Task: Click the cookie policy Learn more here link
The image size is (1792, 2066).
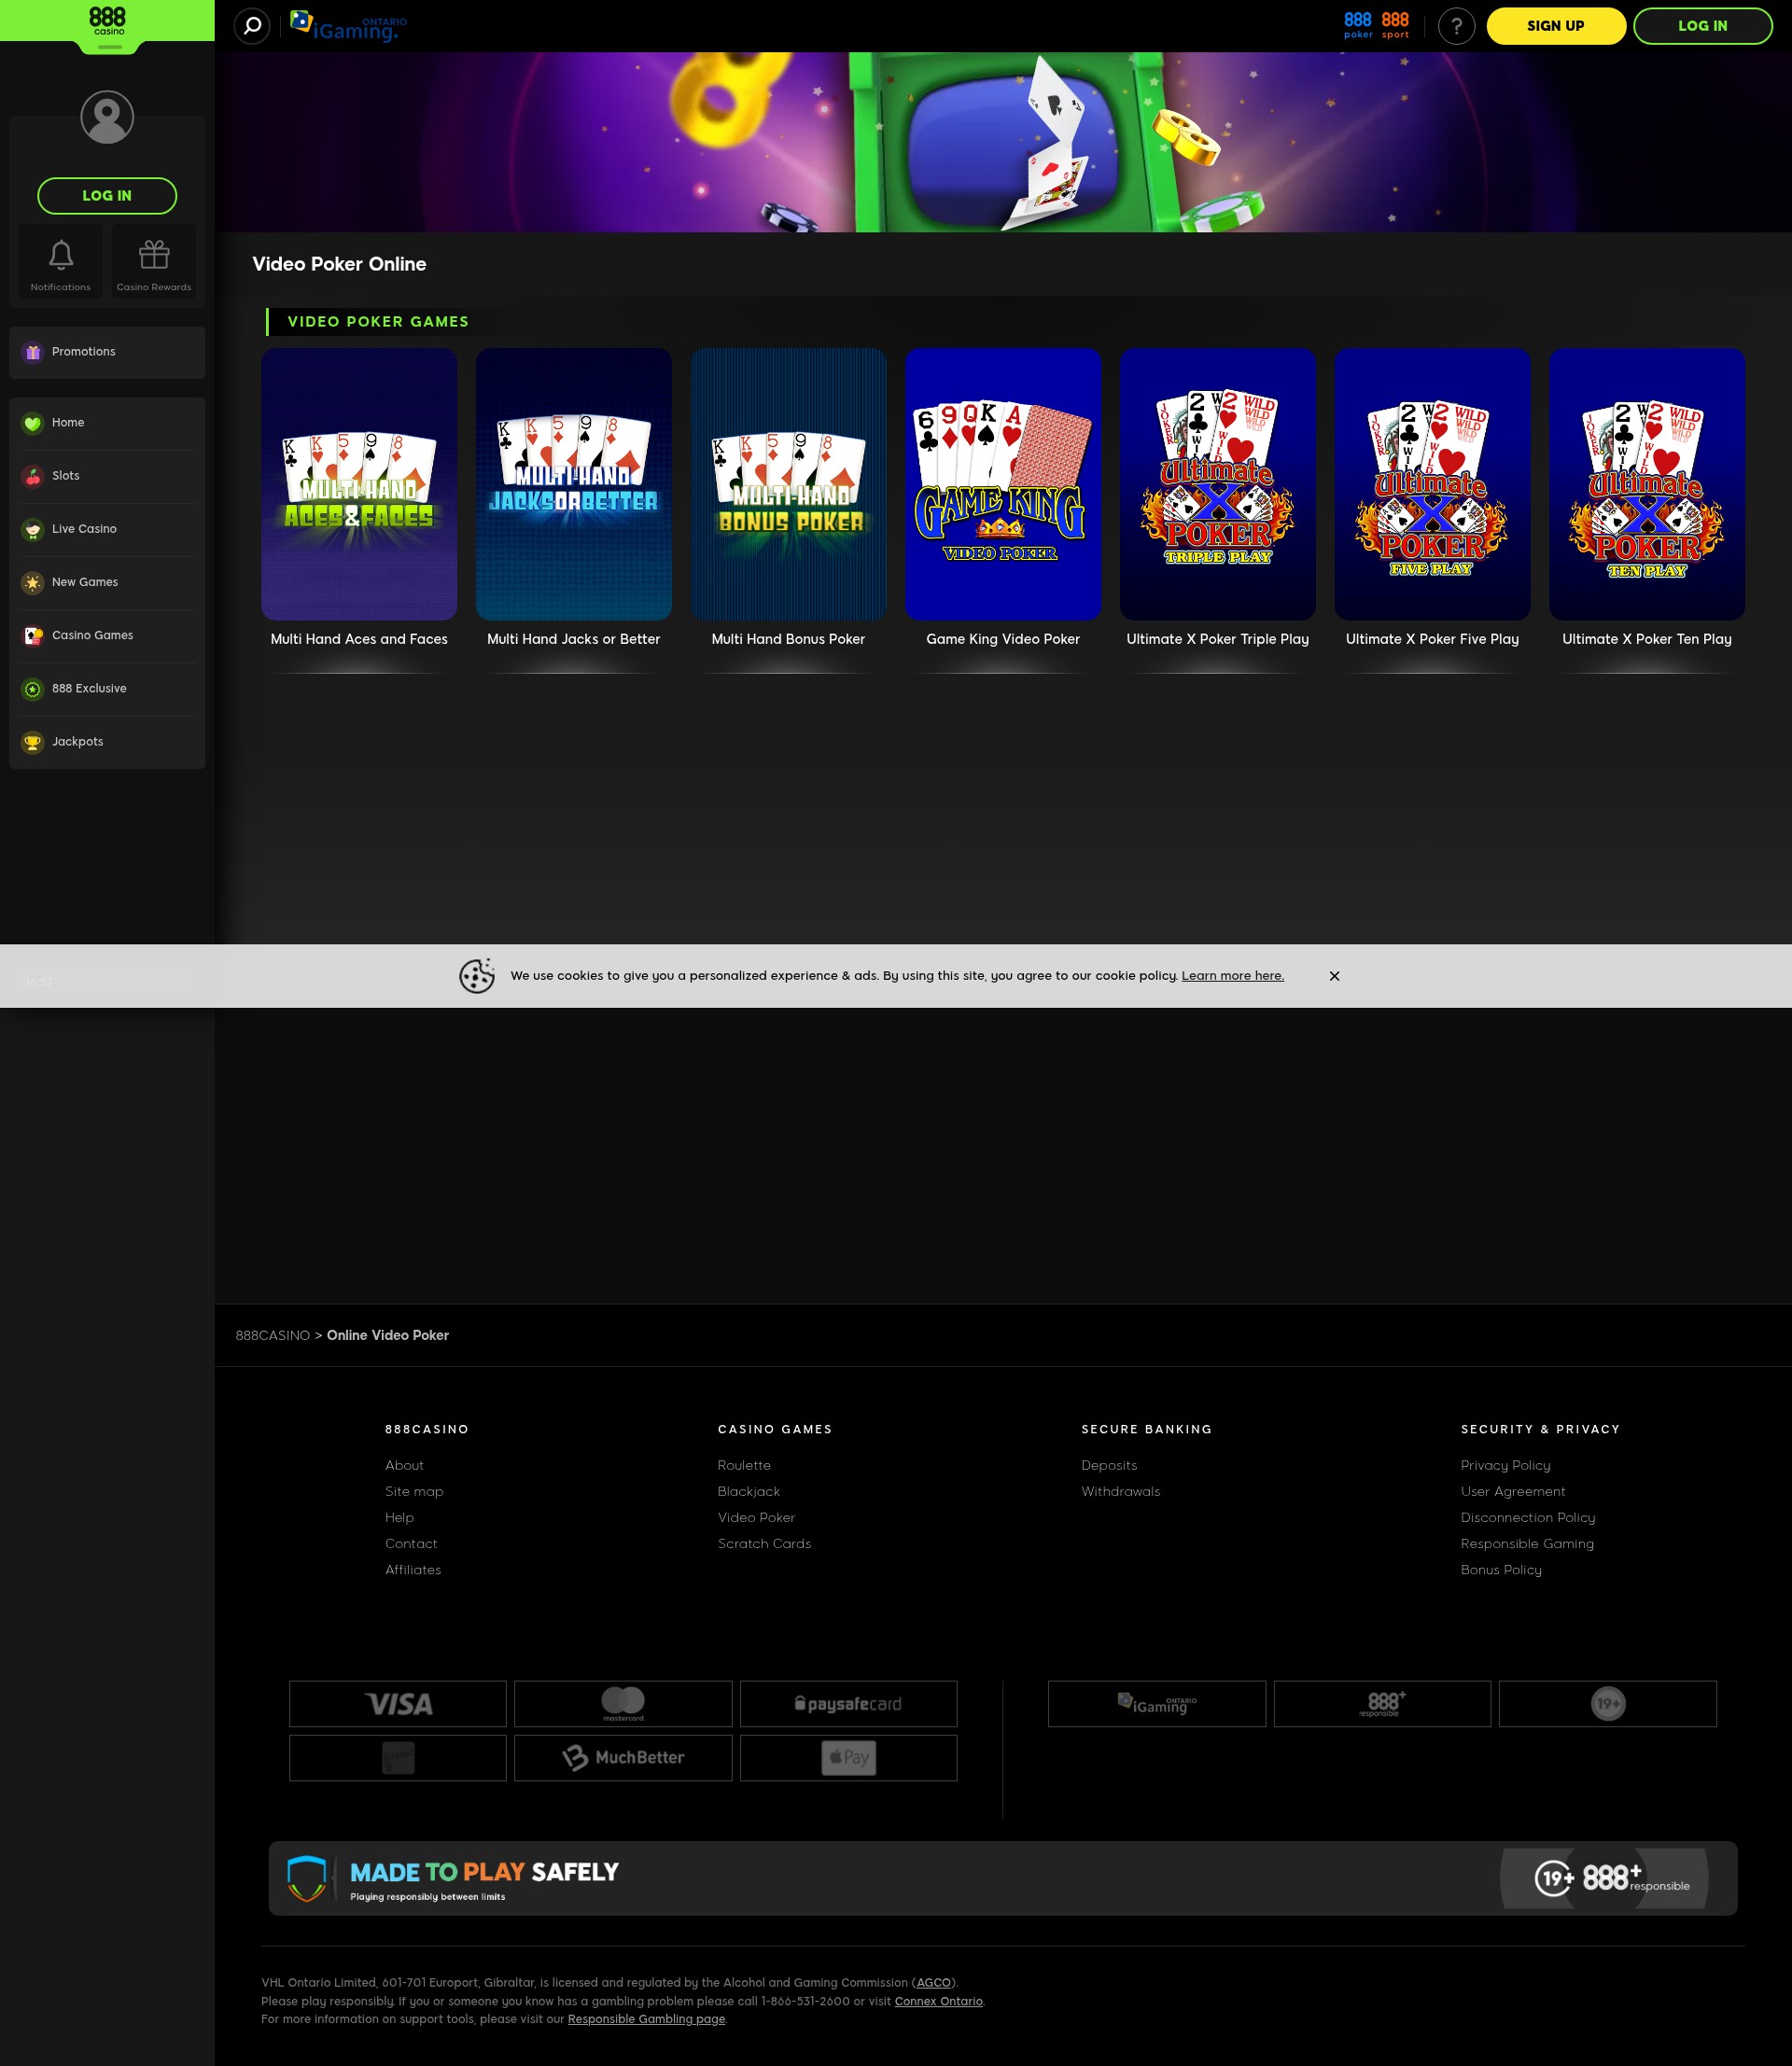Action: 1233,976
